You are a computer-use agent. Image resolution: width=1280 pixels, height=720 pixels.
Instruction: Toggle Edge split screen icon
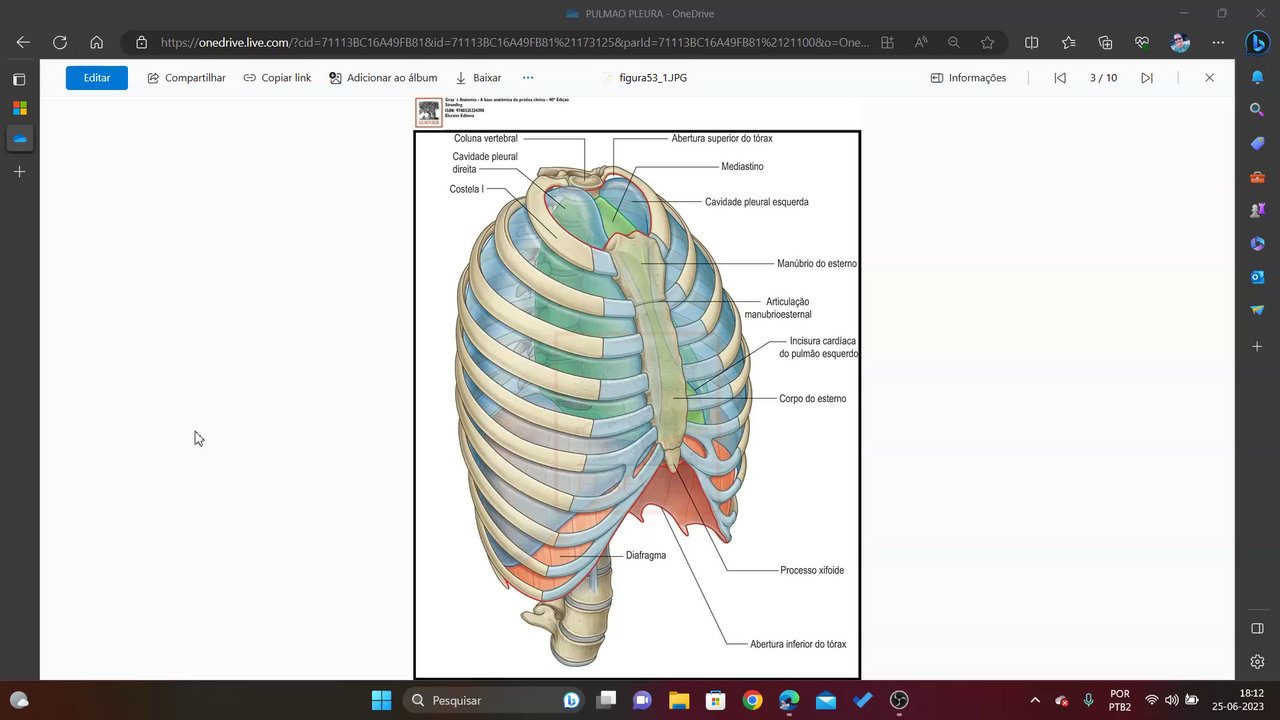(x=1031, y=43)
